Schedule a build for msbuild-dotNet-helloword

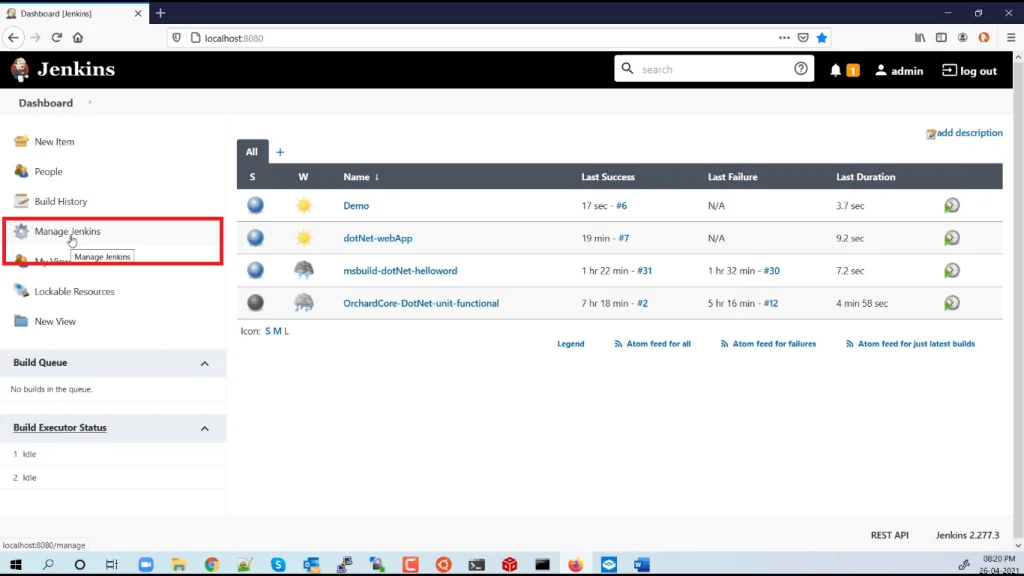point(952,270)
